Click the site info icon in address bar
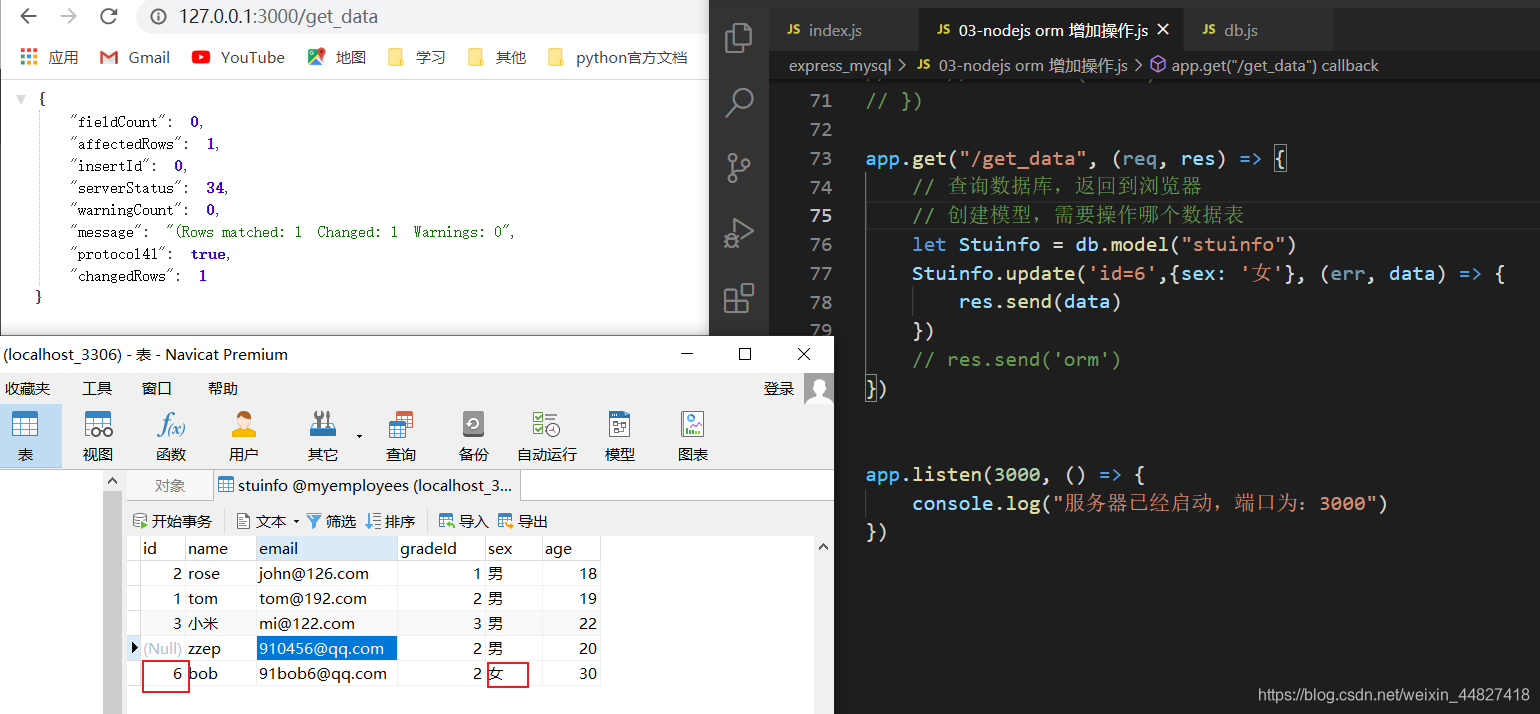1540x714 pixels. pyautogui.click(x=157, y=17)
